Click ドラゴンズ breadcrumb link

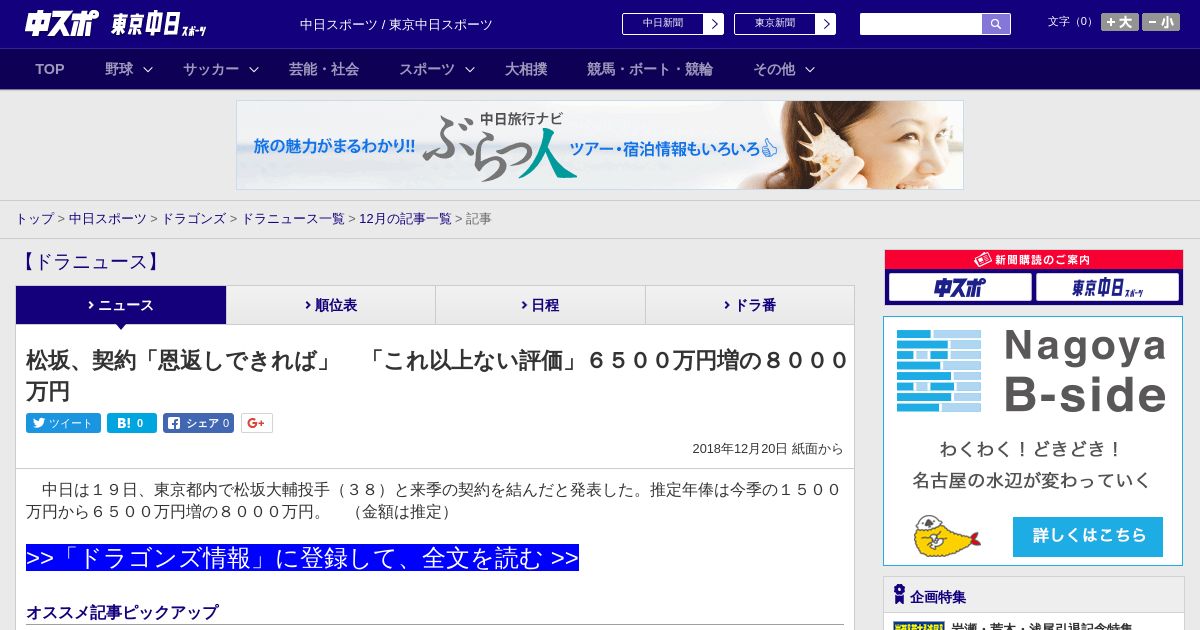tap(194, 219)
